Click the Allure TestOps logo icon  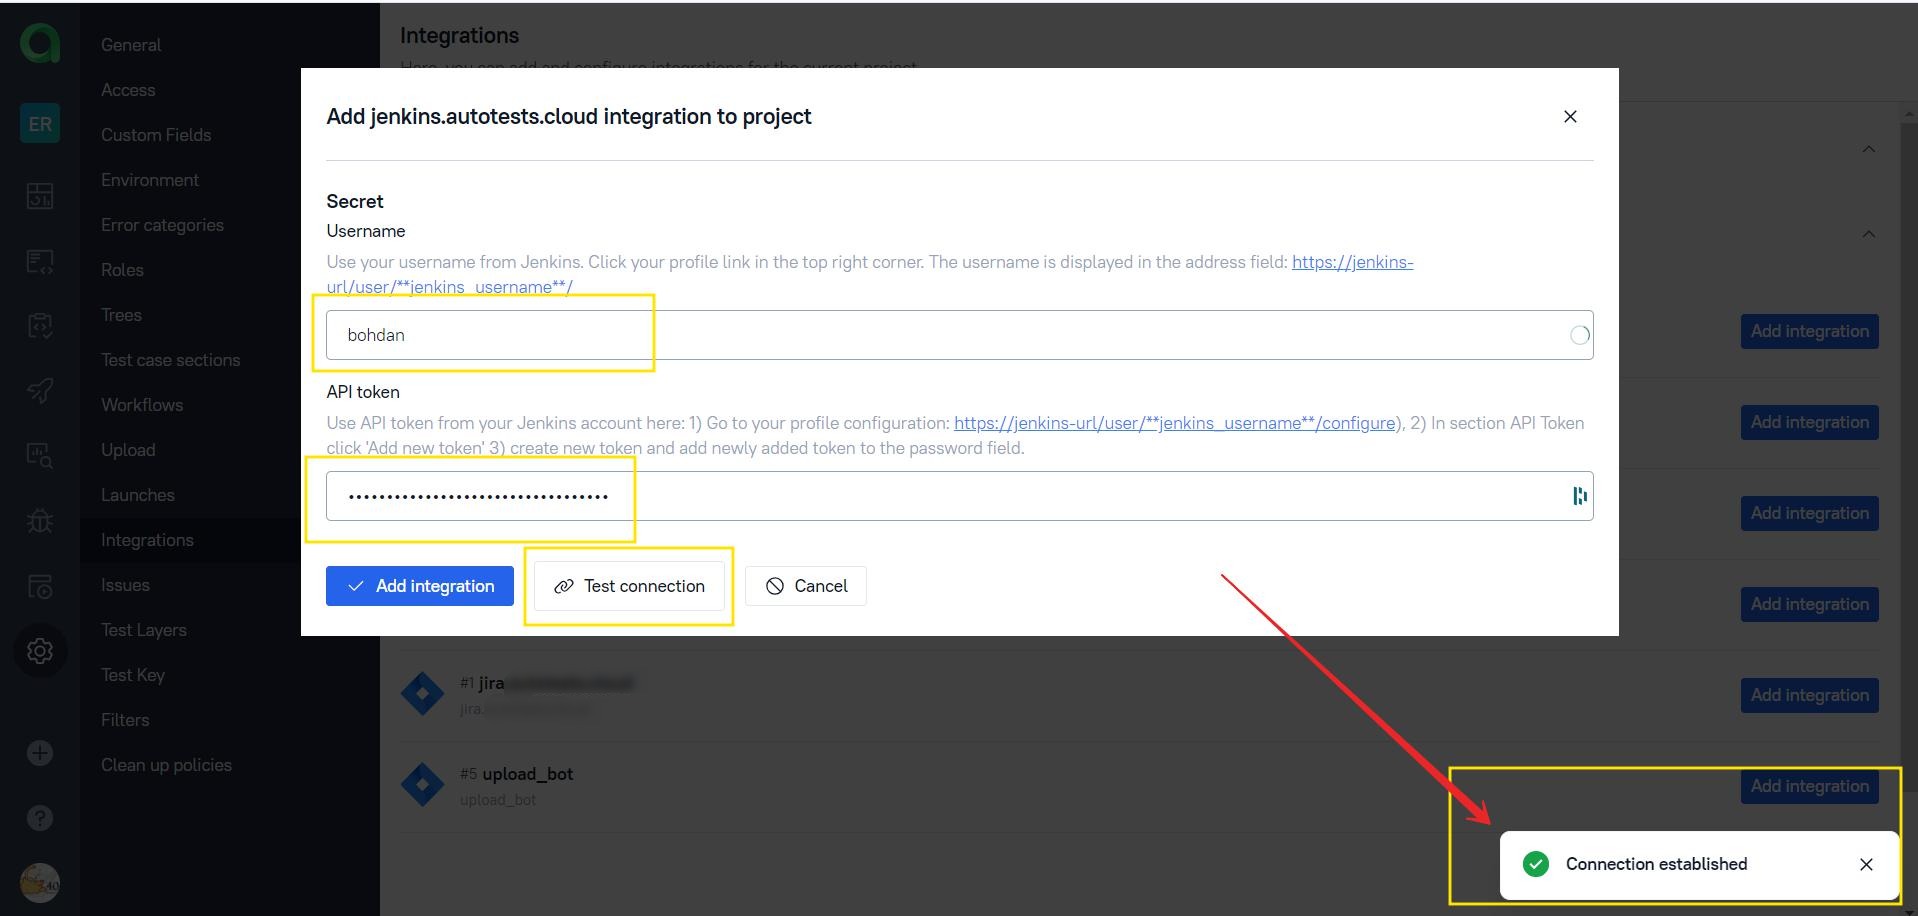point(40,44)
